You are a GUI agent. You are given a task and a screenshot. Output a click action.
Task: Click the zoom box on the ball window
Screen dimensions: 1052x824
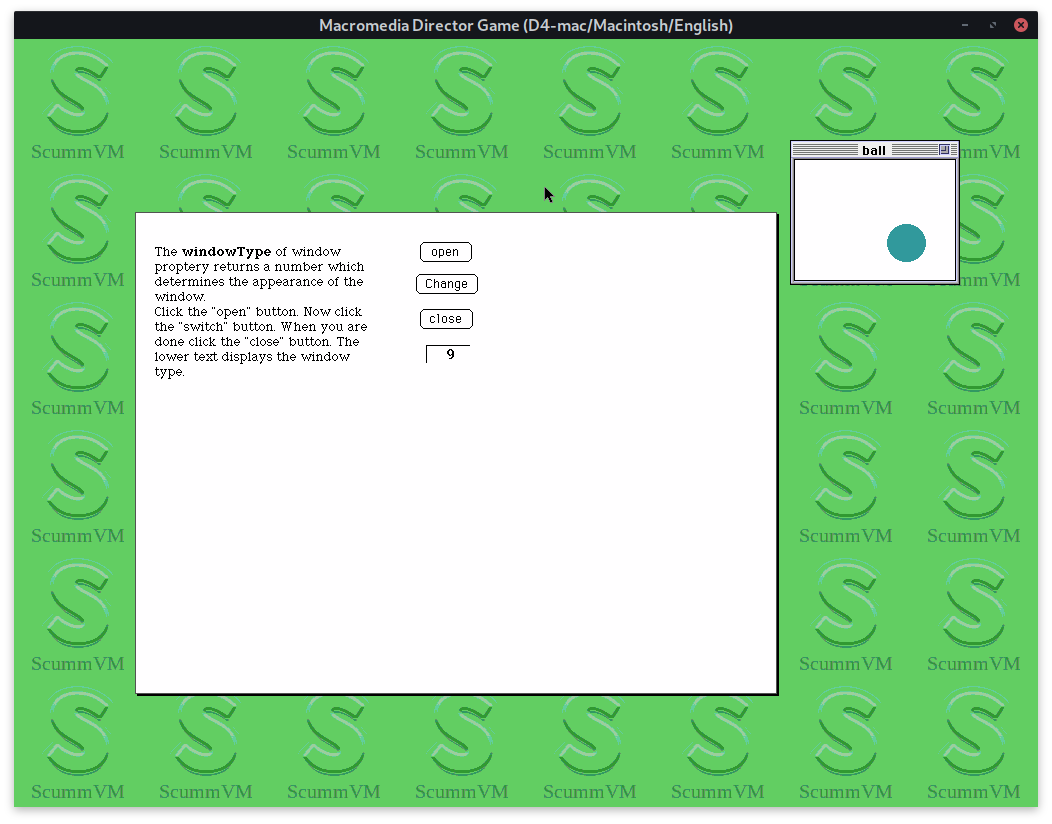point(944,150)
